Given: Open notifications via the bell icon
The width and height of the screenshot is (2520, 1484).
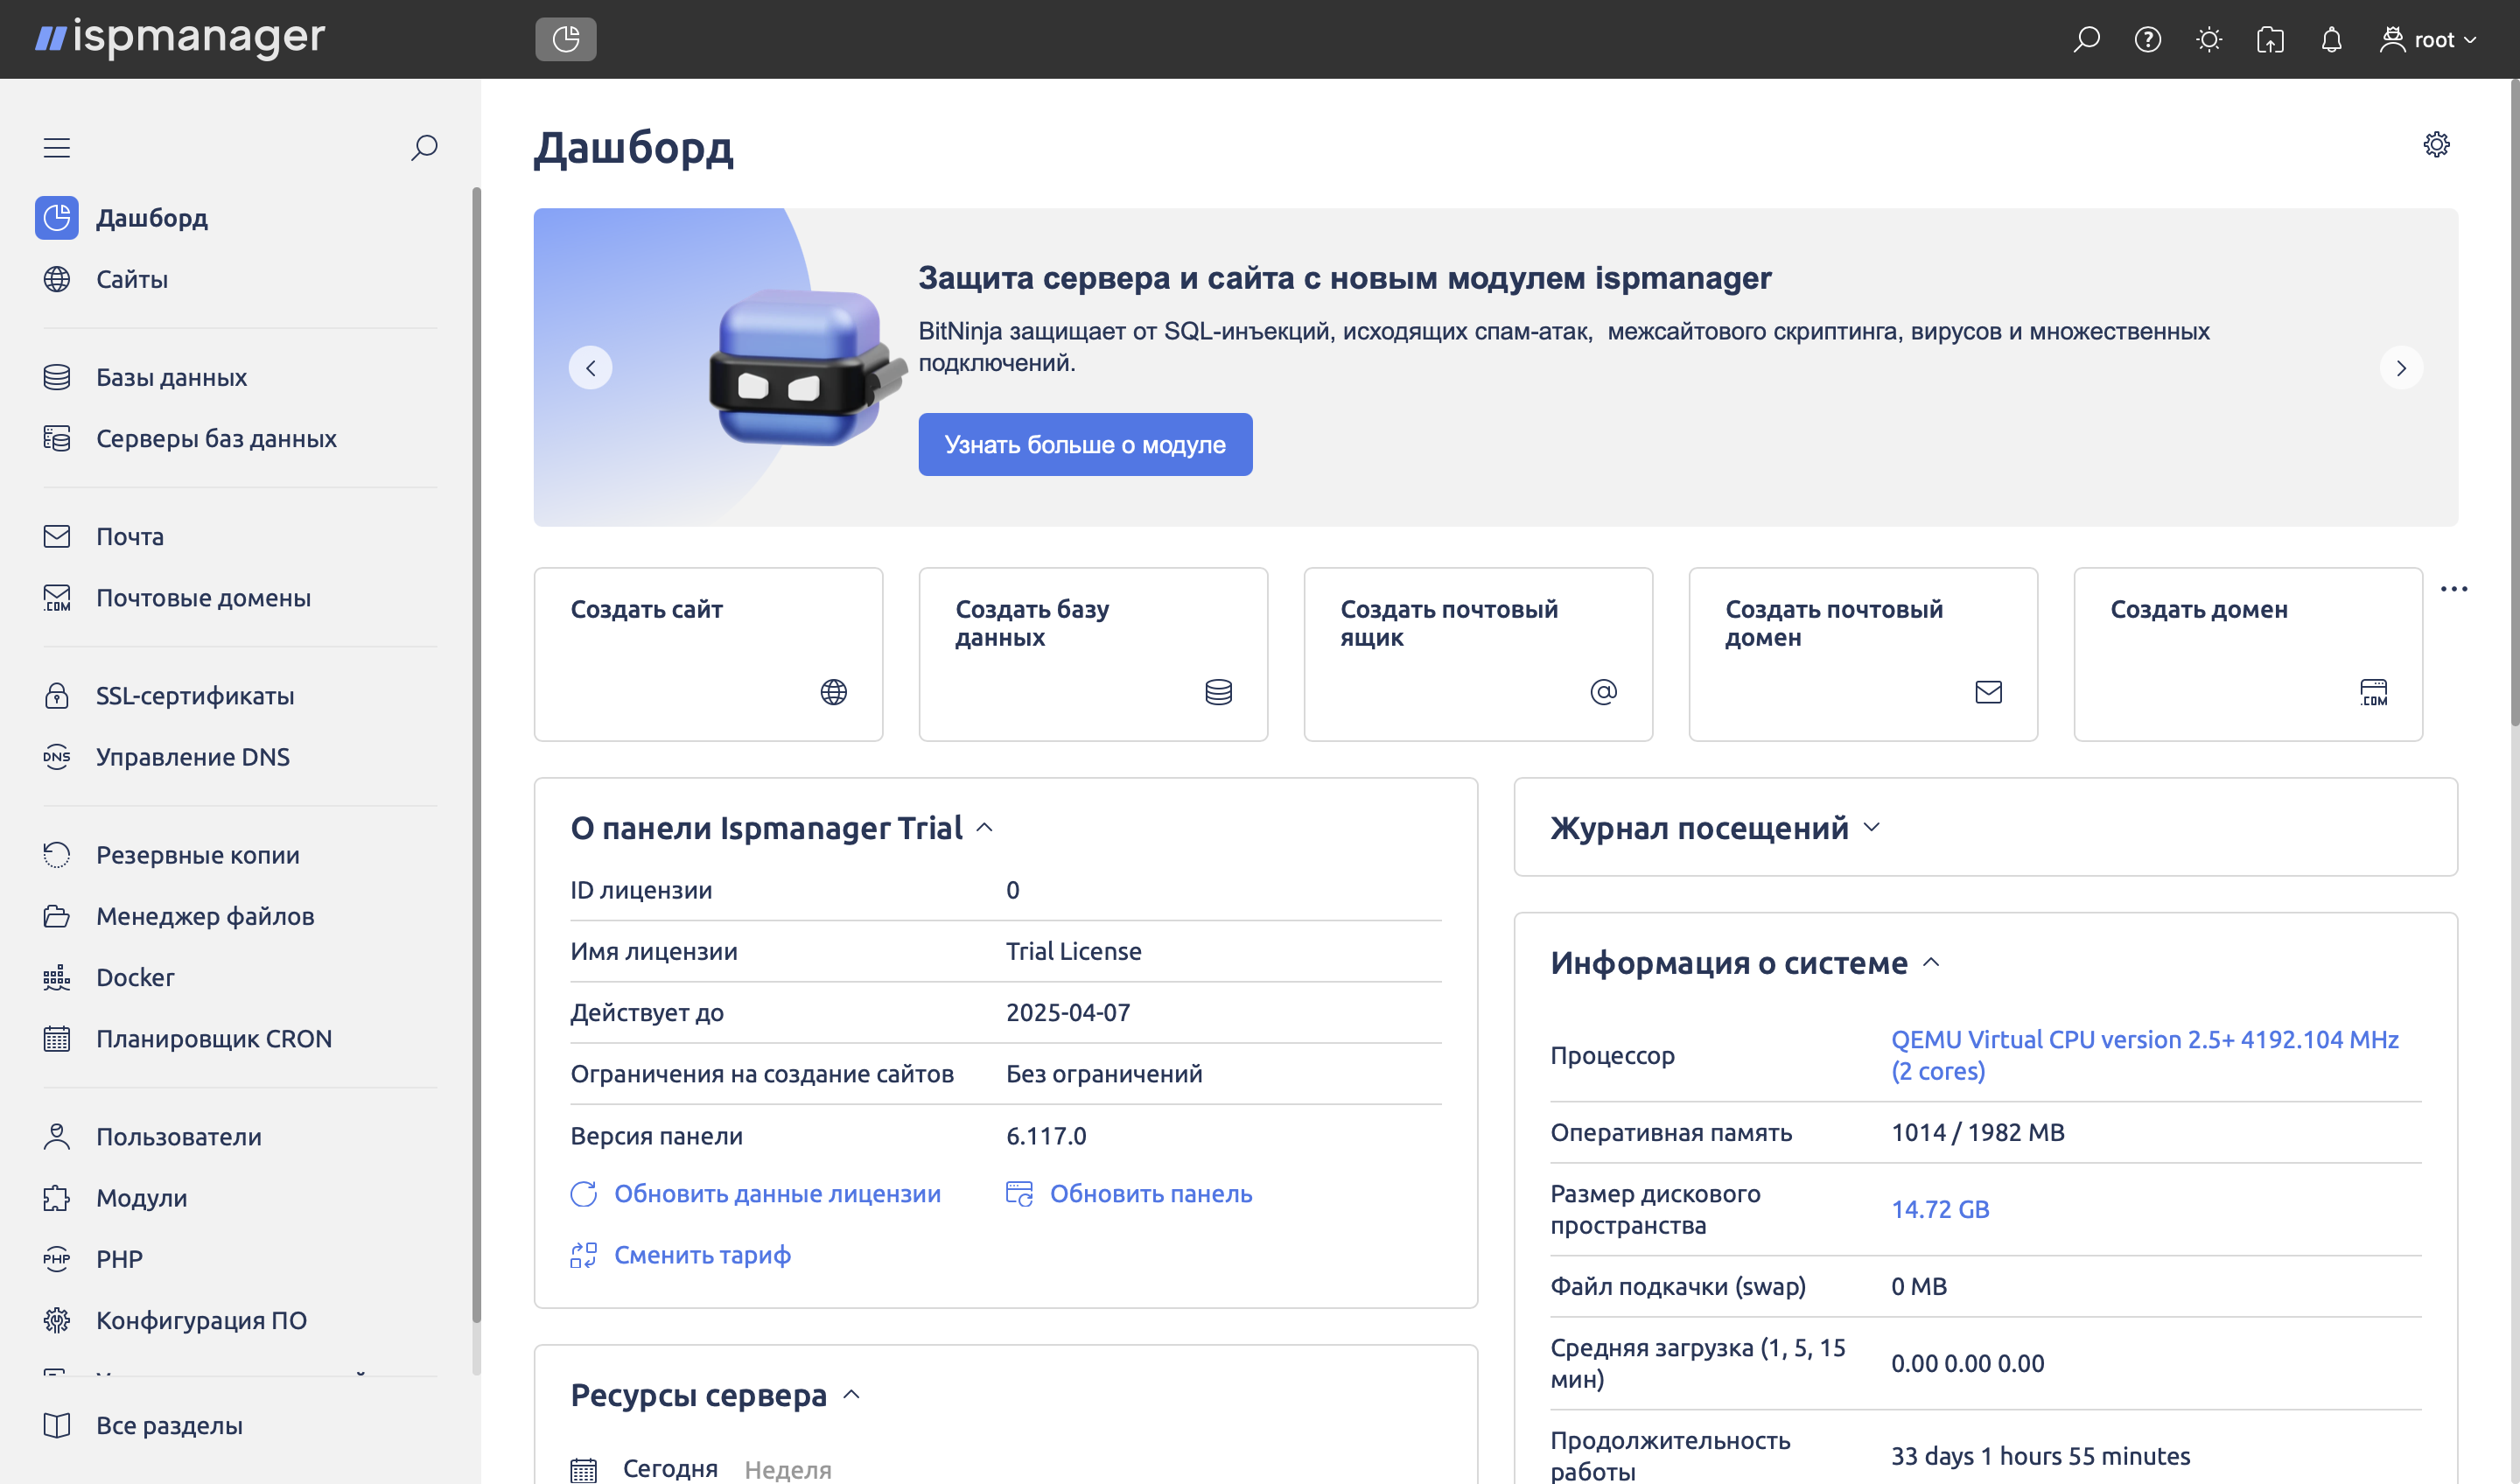Looking at the screenshot, I should click(x=2331, y=39).
